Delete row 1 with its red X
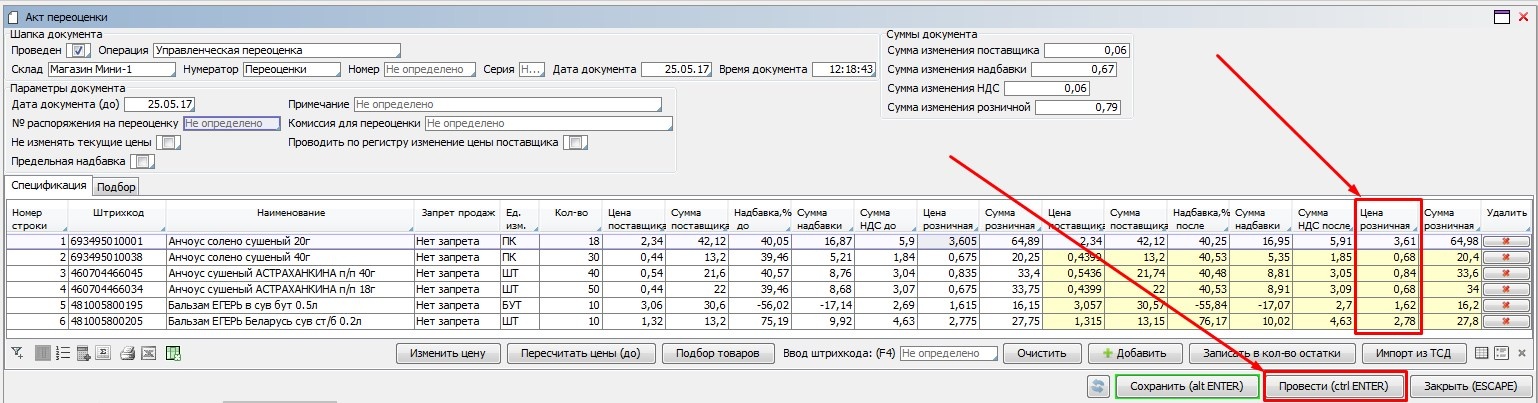The height and width of the screenshot is (403, 1538). click(x=1506, y=241)
